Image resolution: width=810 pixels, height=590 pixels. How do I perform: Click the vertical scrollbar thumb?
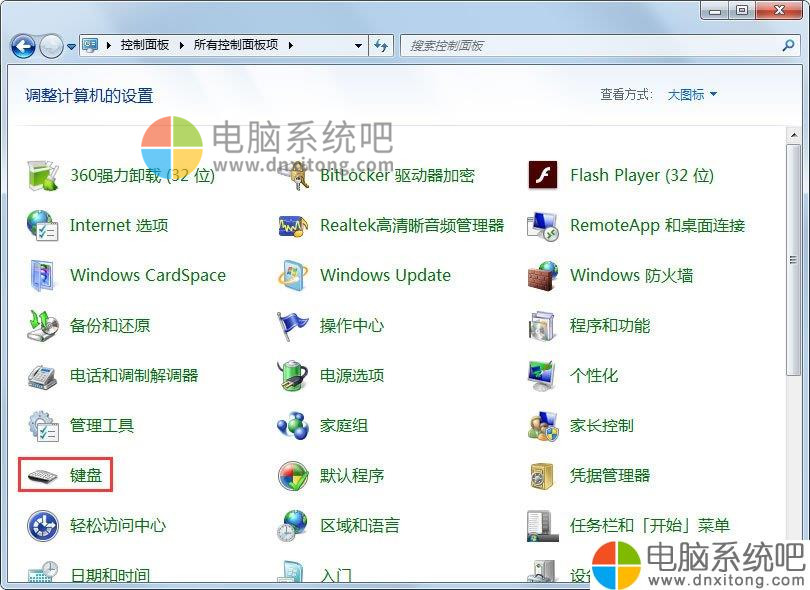(x=793, y=260)
